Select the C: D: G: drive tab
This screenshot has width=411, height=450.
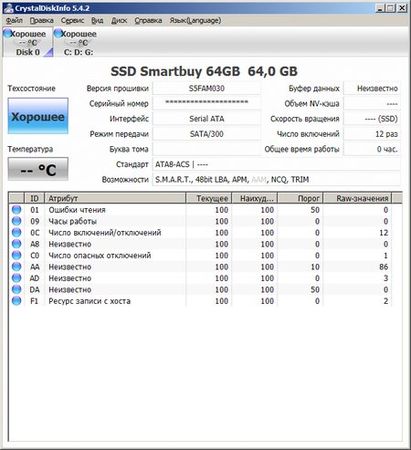coord(79,43)
